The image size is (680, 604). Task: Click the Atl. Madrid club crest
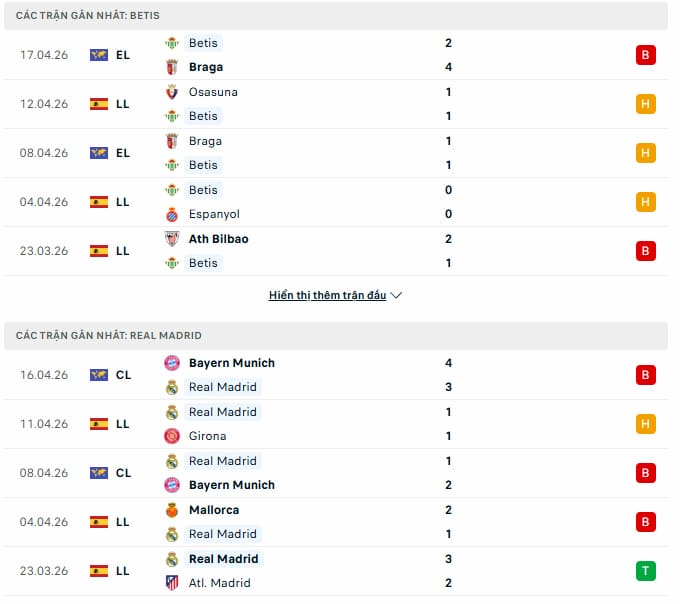(172, 583)
